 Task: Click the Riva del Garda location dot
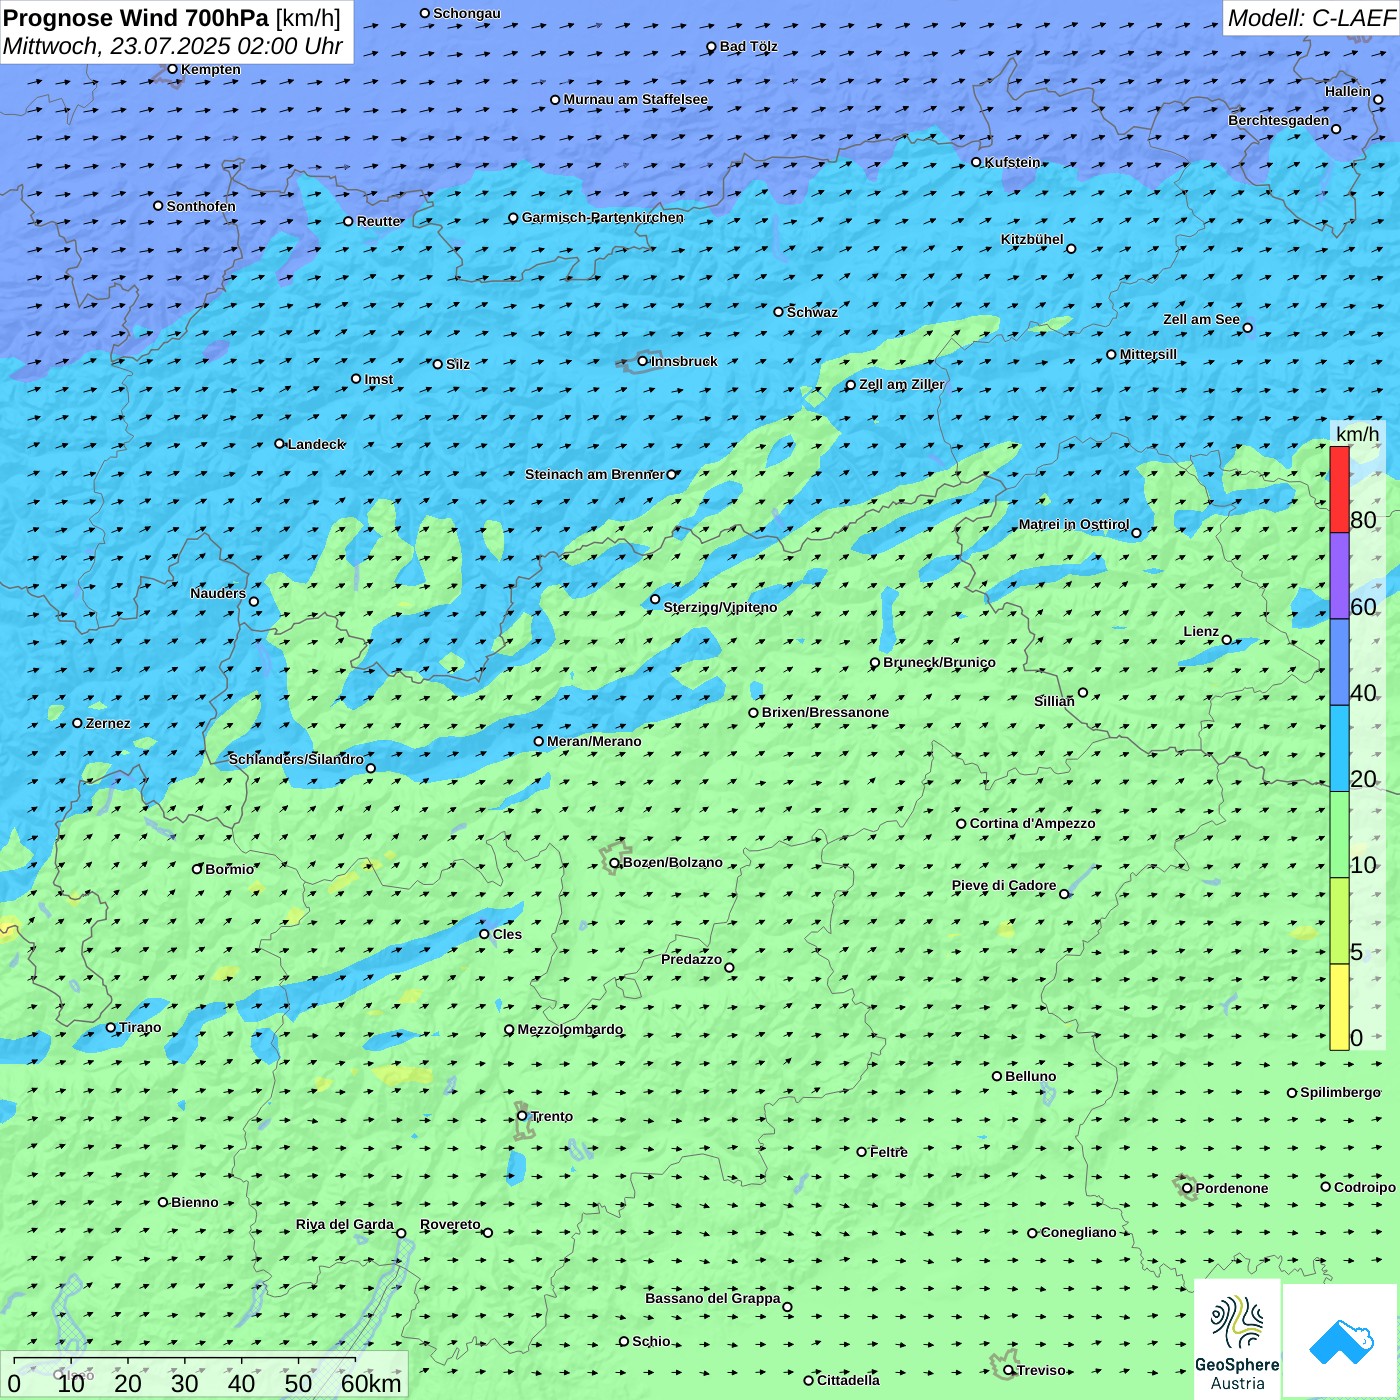click(401, 1233)
